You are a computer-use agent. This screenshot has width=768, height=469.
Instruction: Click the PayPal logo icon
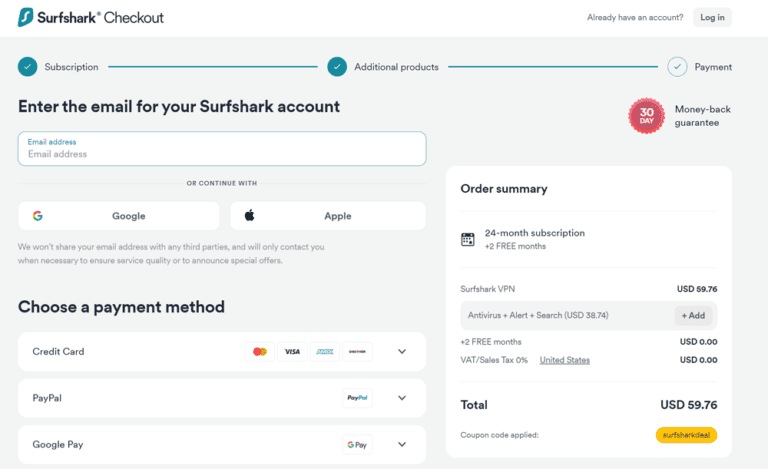357,398
